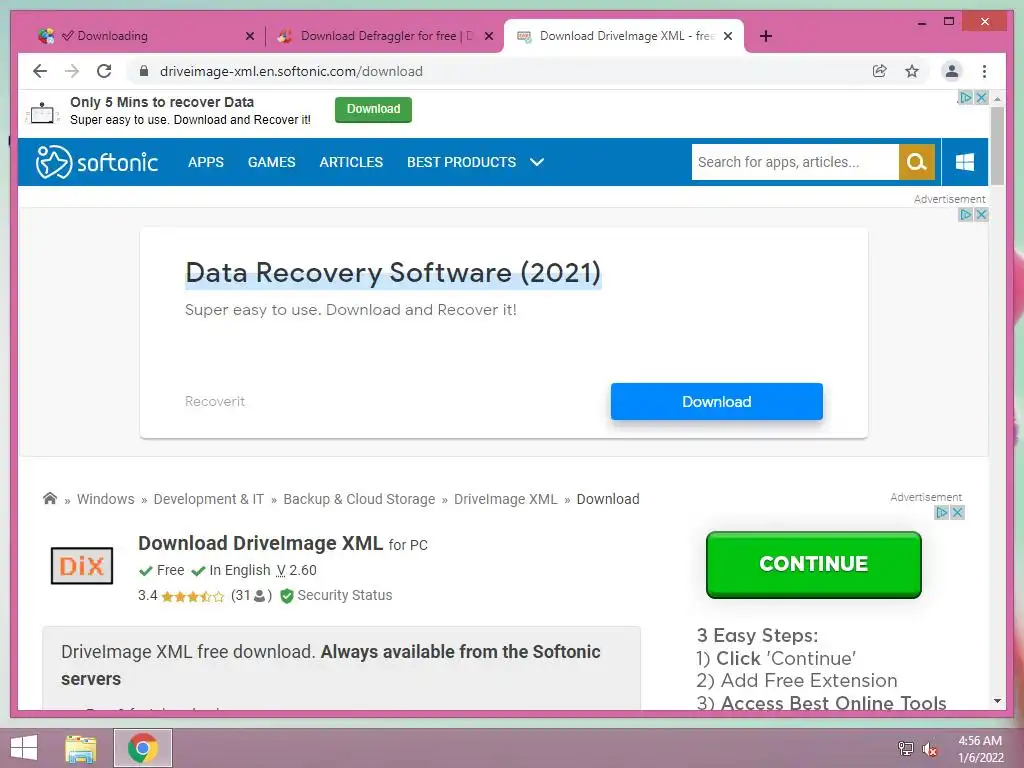Click the padlock site info icon
The image size is (1024, 768).
(x=144, y=71)
